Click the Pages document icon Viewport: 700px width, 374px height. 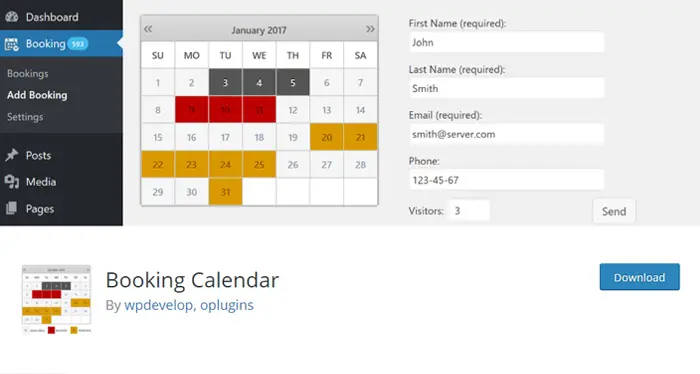[12, 208]
